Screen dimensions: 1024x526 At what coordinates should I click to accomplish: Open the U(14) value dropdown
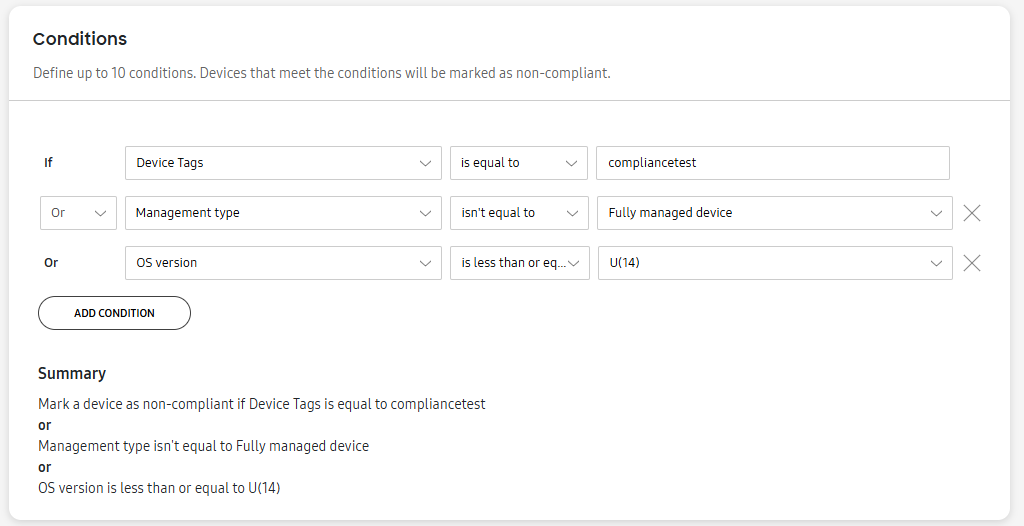coord(775,263)
